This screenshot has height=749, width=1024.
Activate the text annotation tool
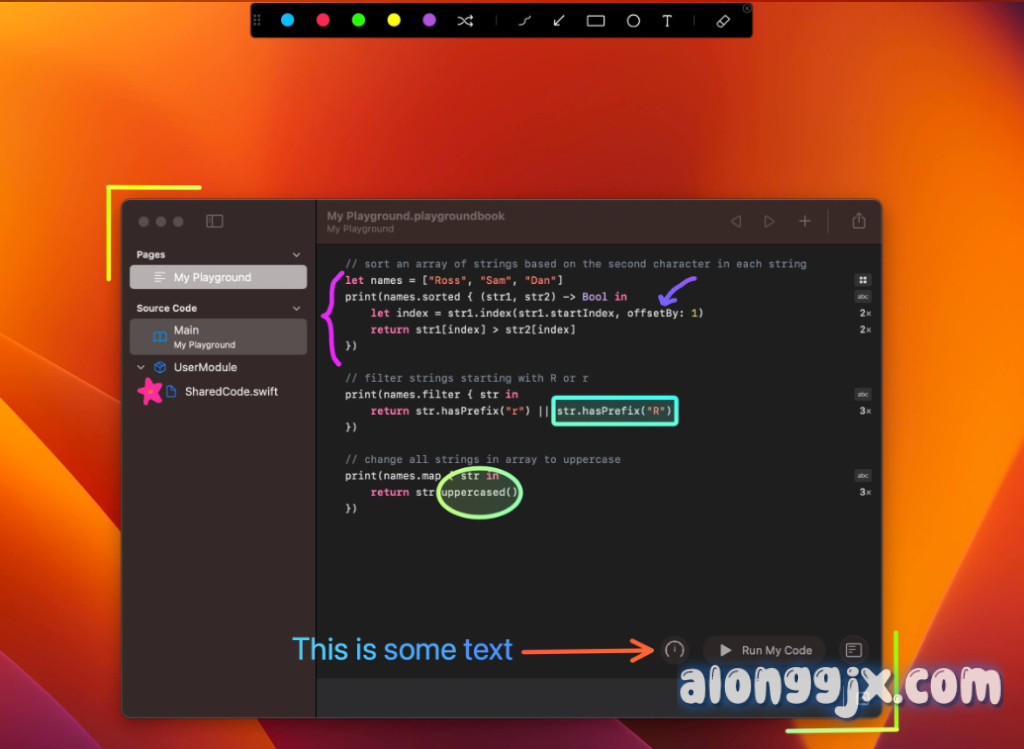pyautogui.click(x=667, y=20)
